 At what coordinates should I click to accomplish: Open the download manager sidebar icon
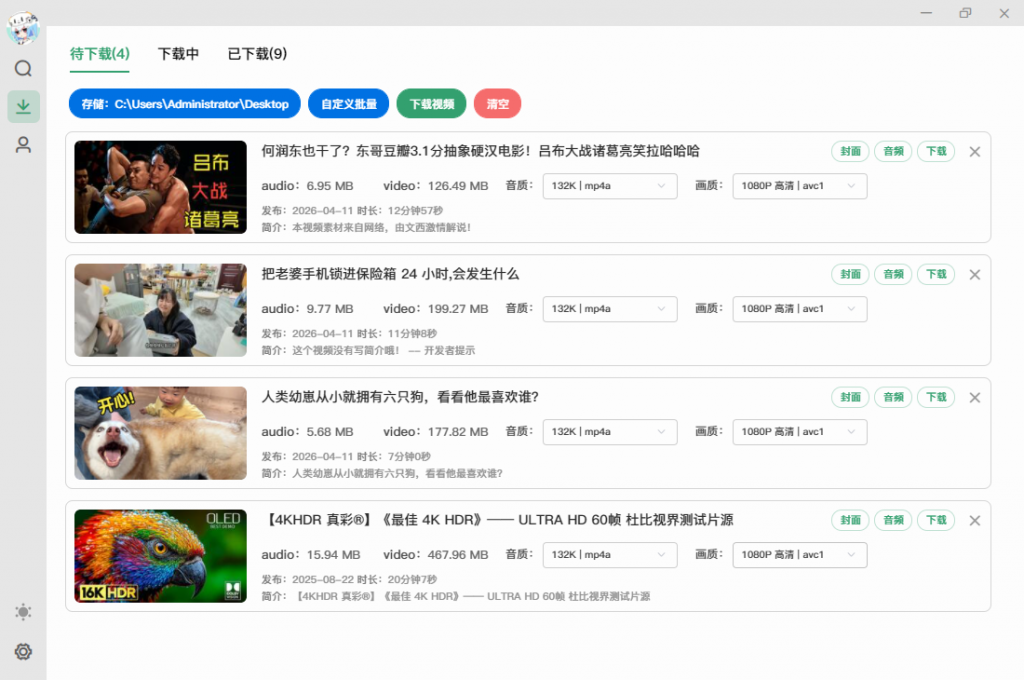point(24,106)
